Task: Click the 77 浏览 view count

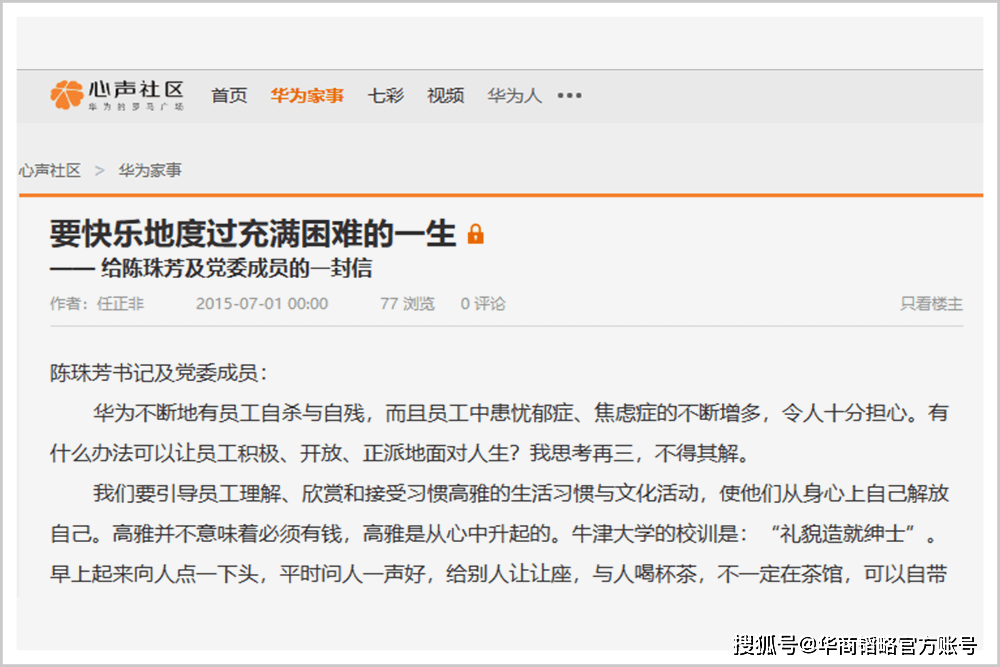Action: (407, 304)
